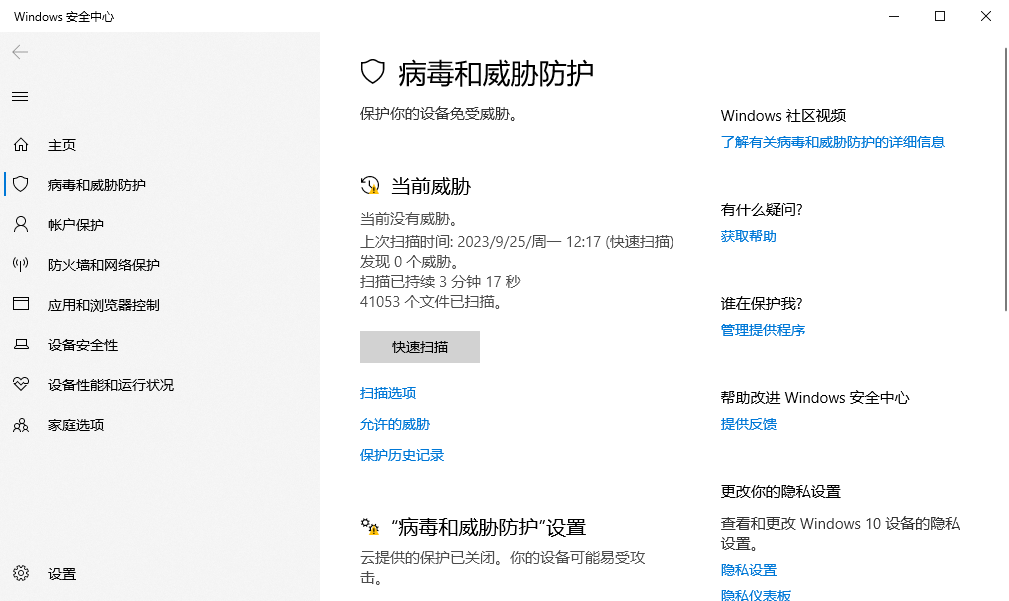
Task: Open 设备安全性 section
Action: (83, 345)
